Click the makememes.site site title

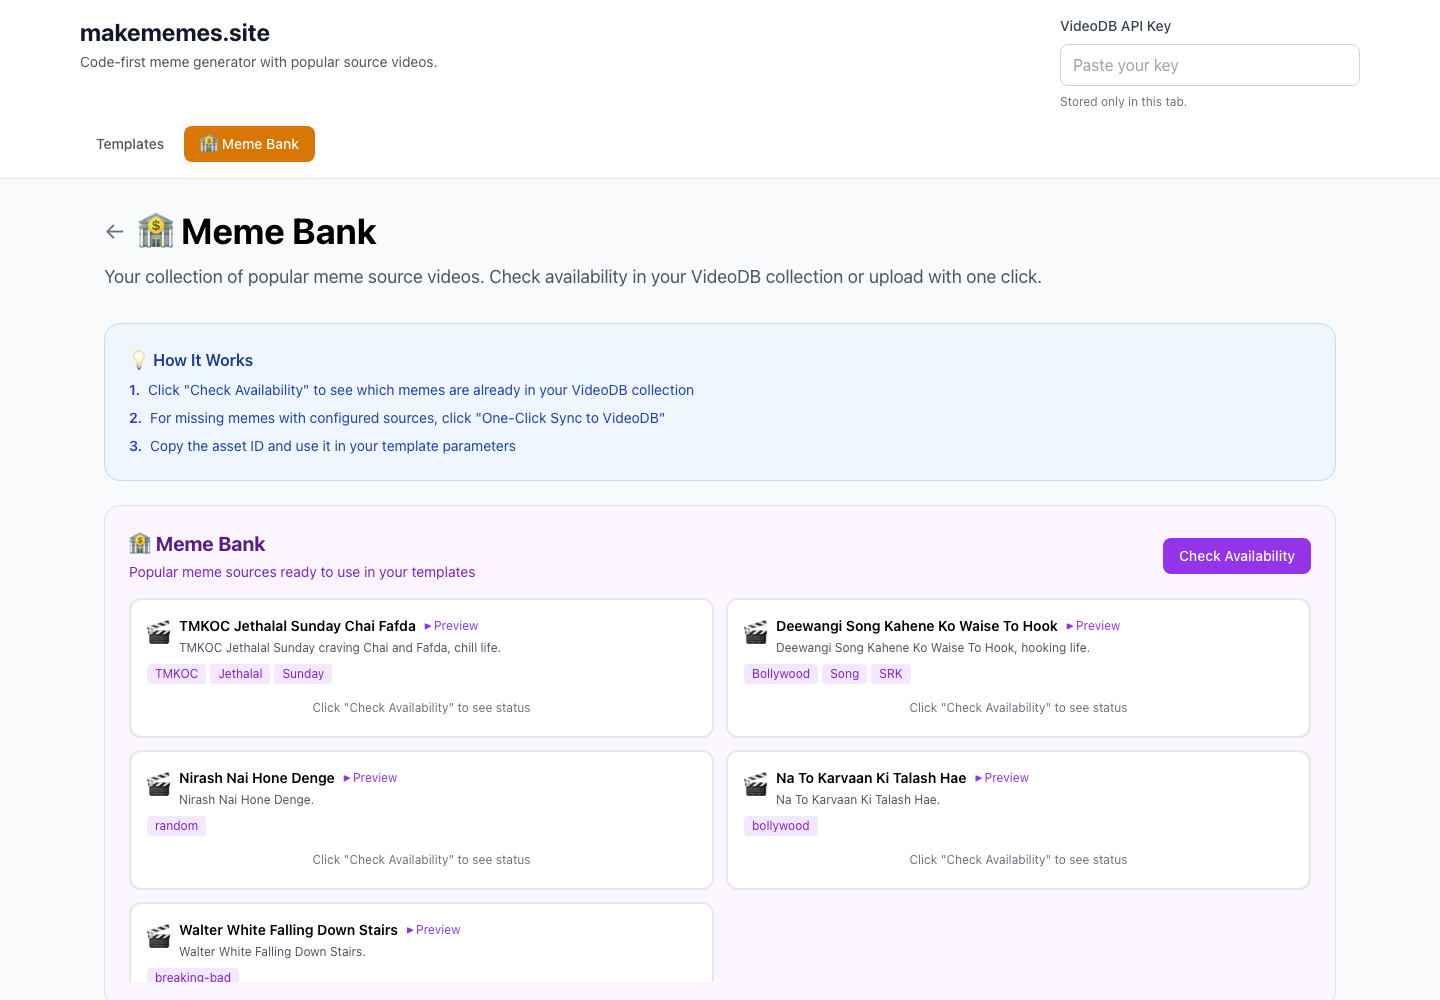coord(175,33)
